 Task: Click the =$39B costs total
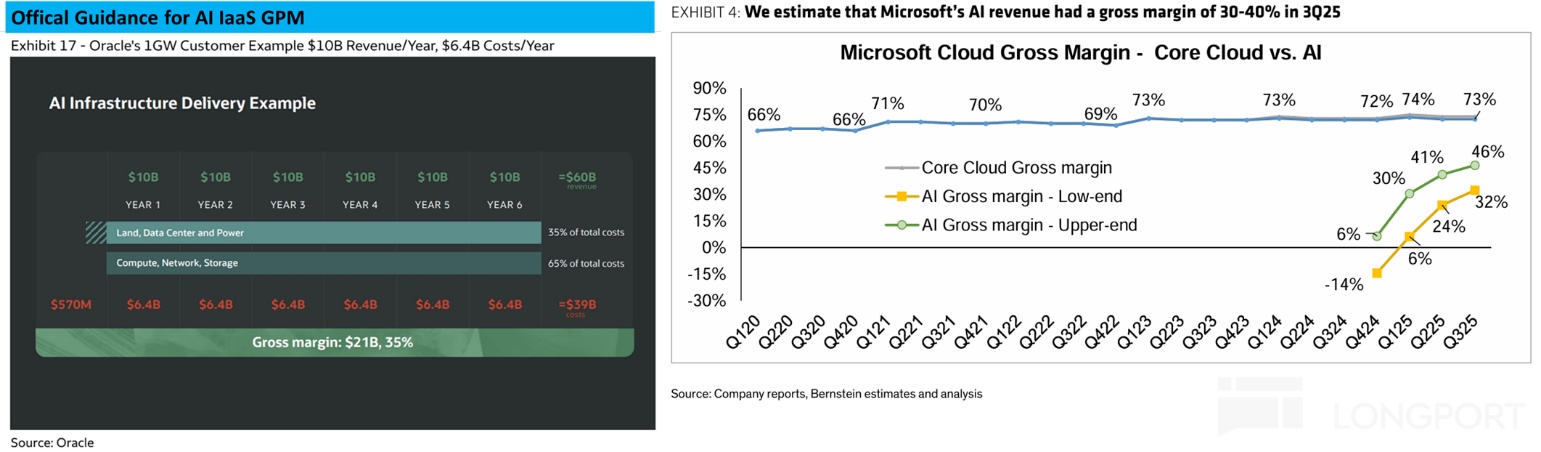[x=581, y=305]
